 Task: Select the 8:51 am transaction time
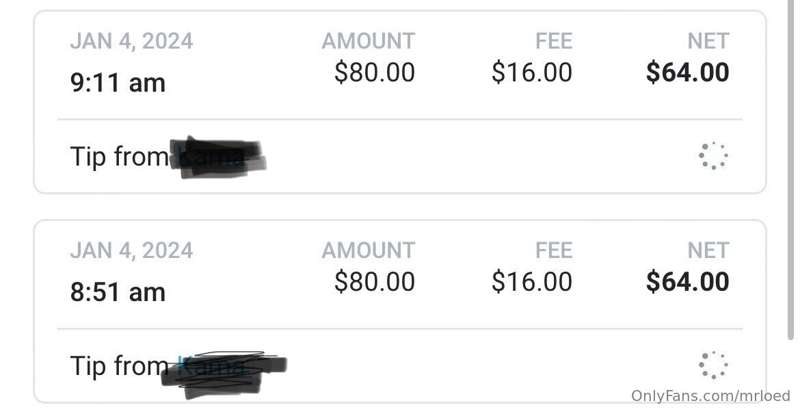coord(118,292)
